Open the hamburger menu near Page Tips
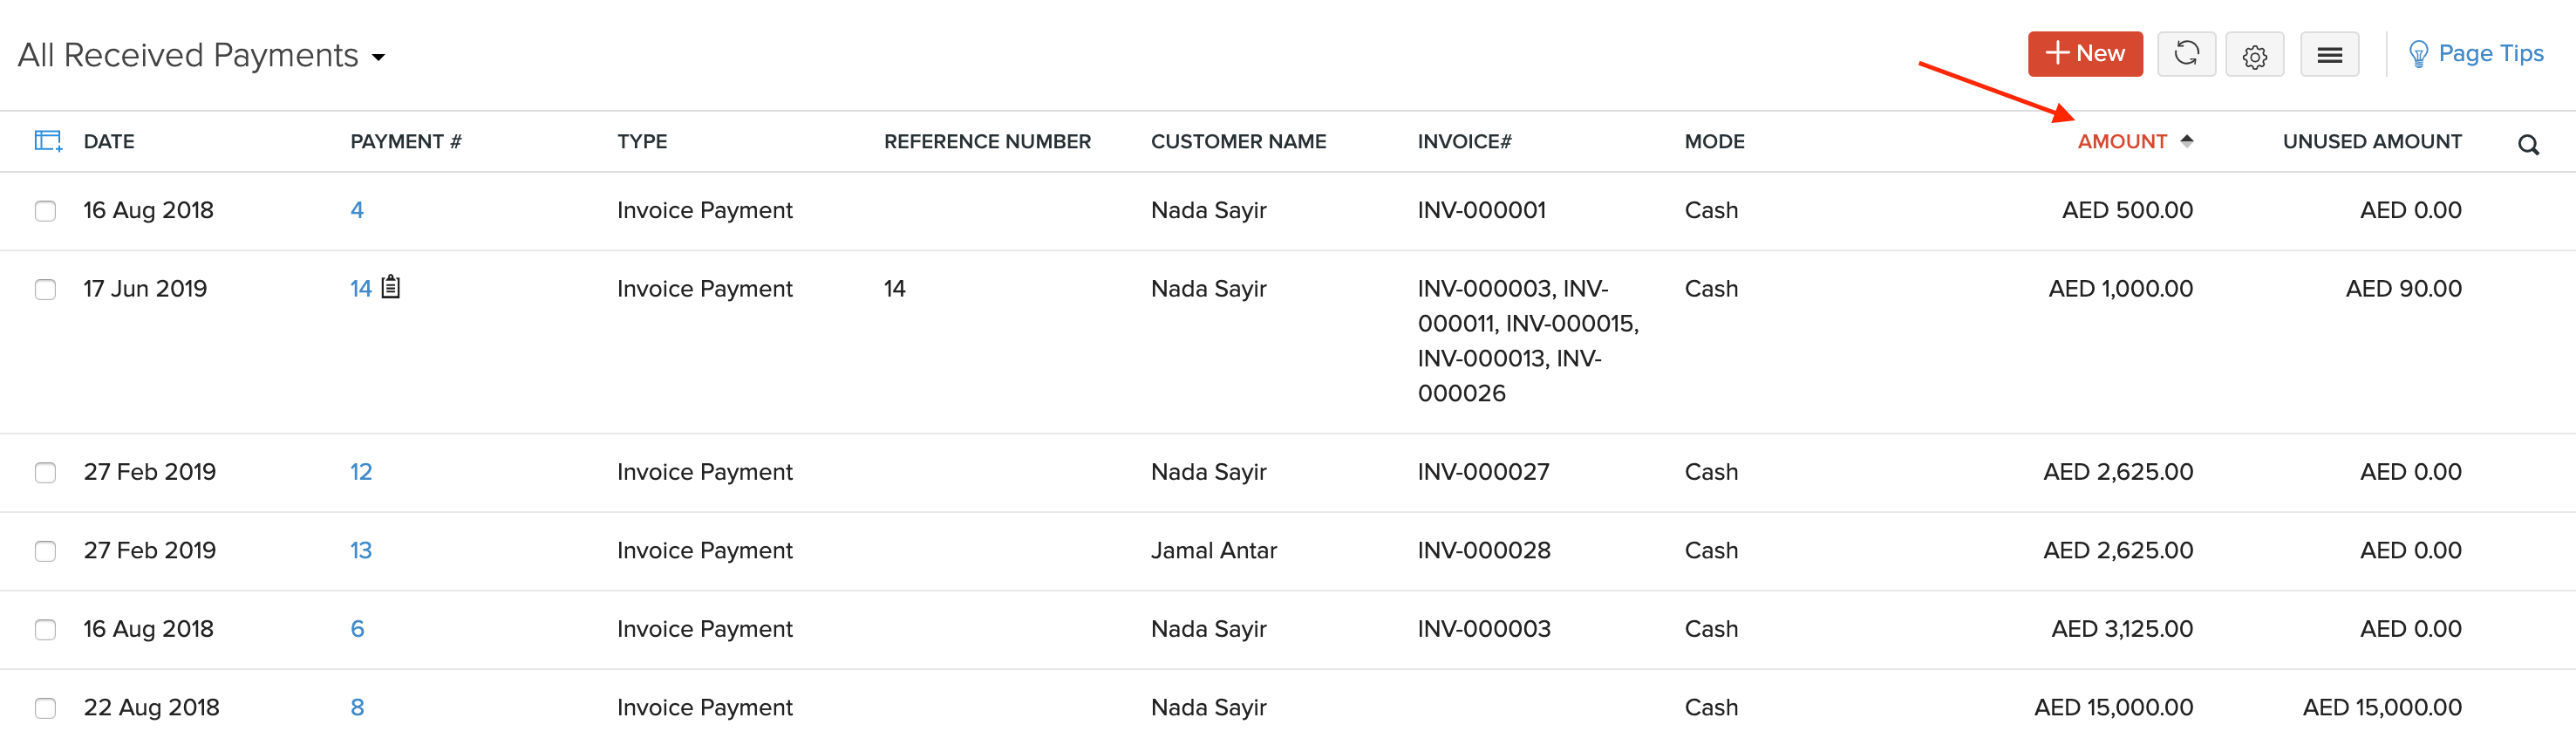2576x745 pixels. click(x=2330, y=55)
